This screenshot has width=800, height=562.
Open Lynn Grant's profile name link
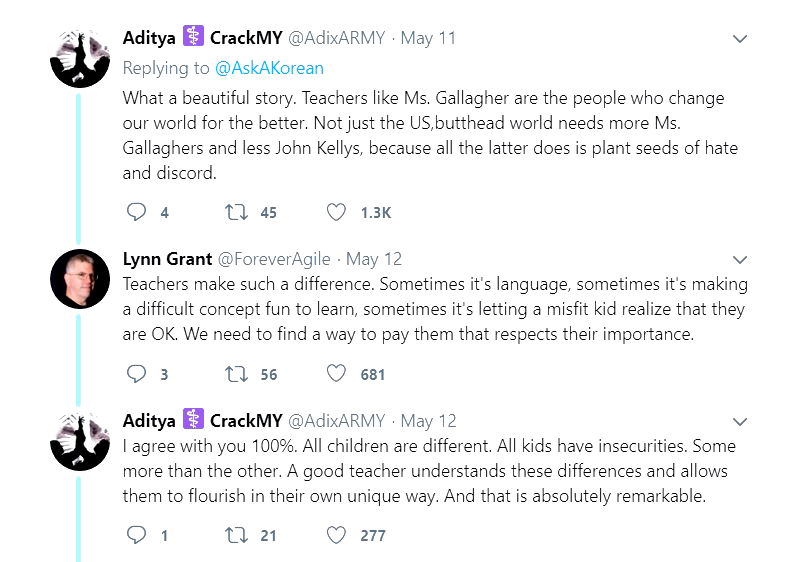167,259
